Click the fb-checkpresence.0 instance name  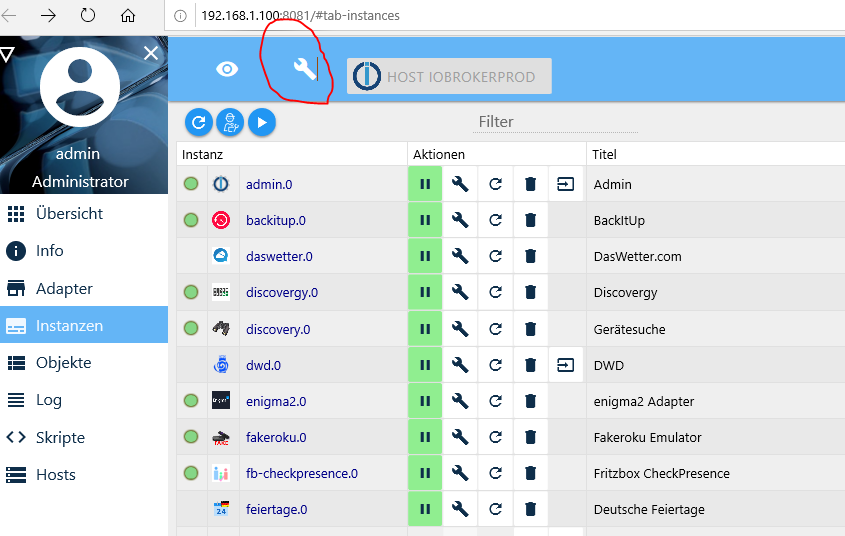pos(302,474)
